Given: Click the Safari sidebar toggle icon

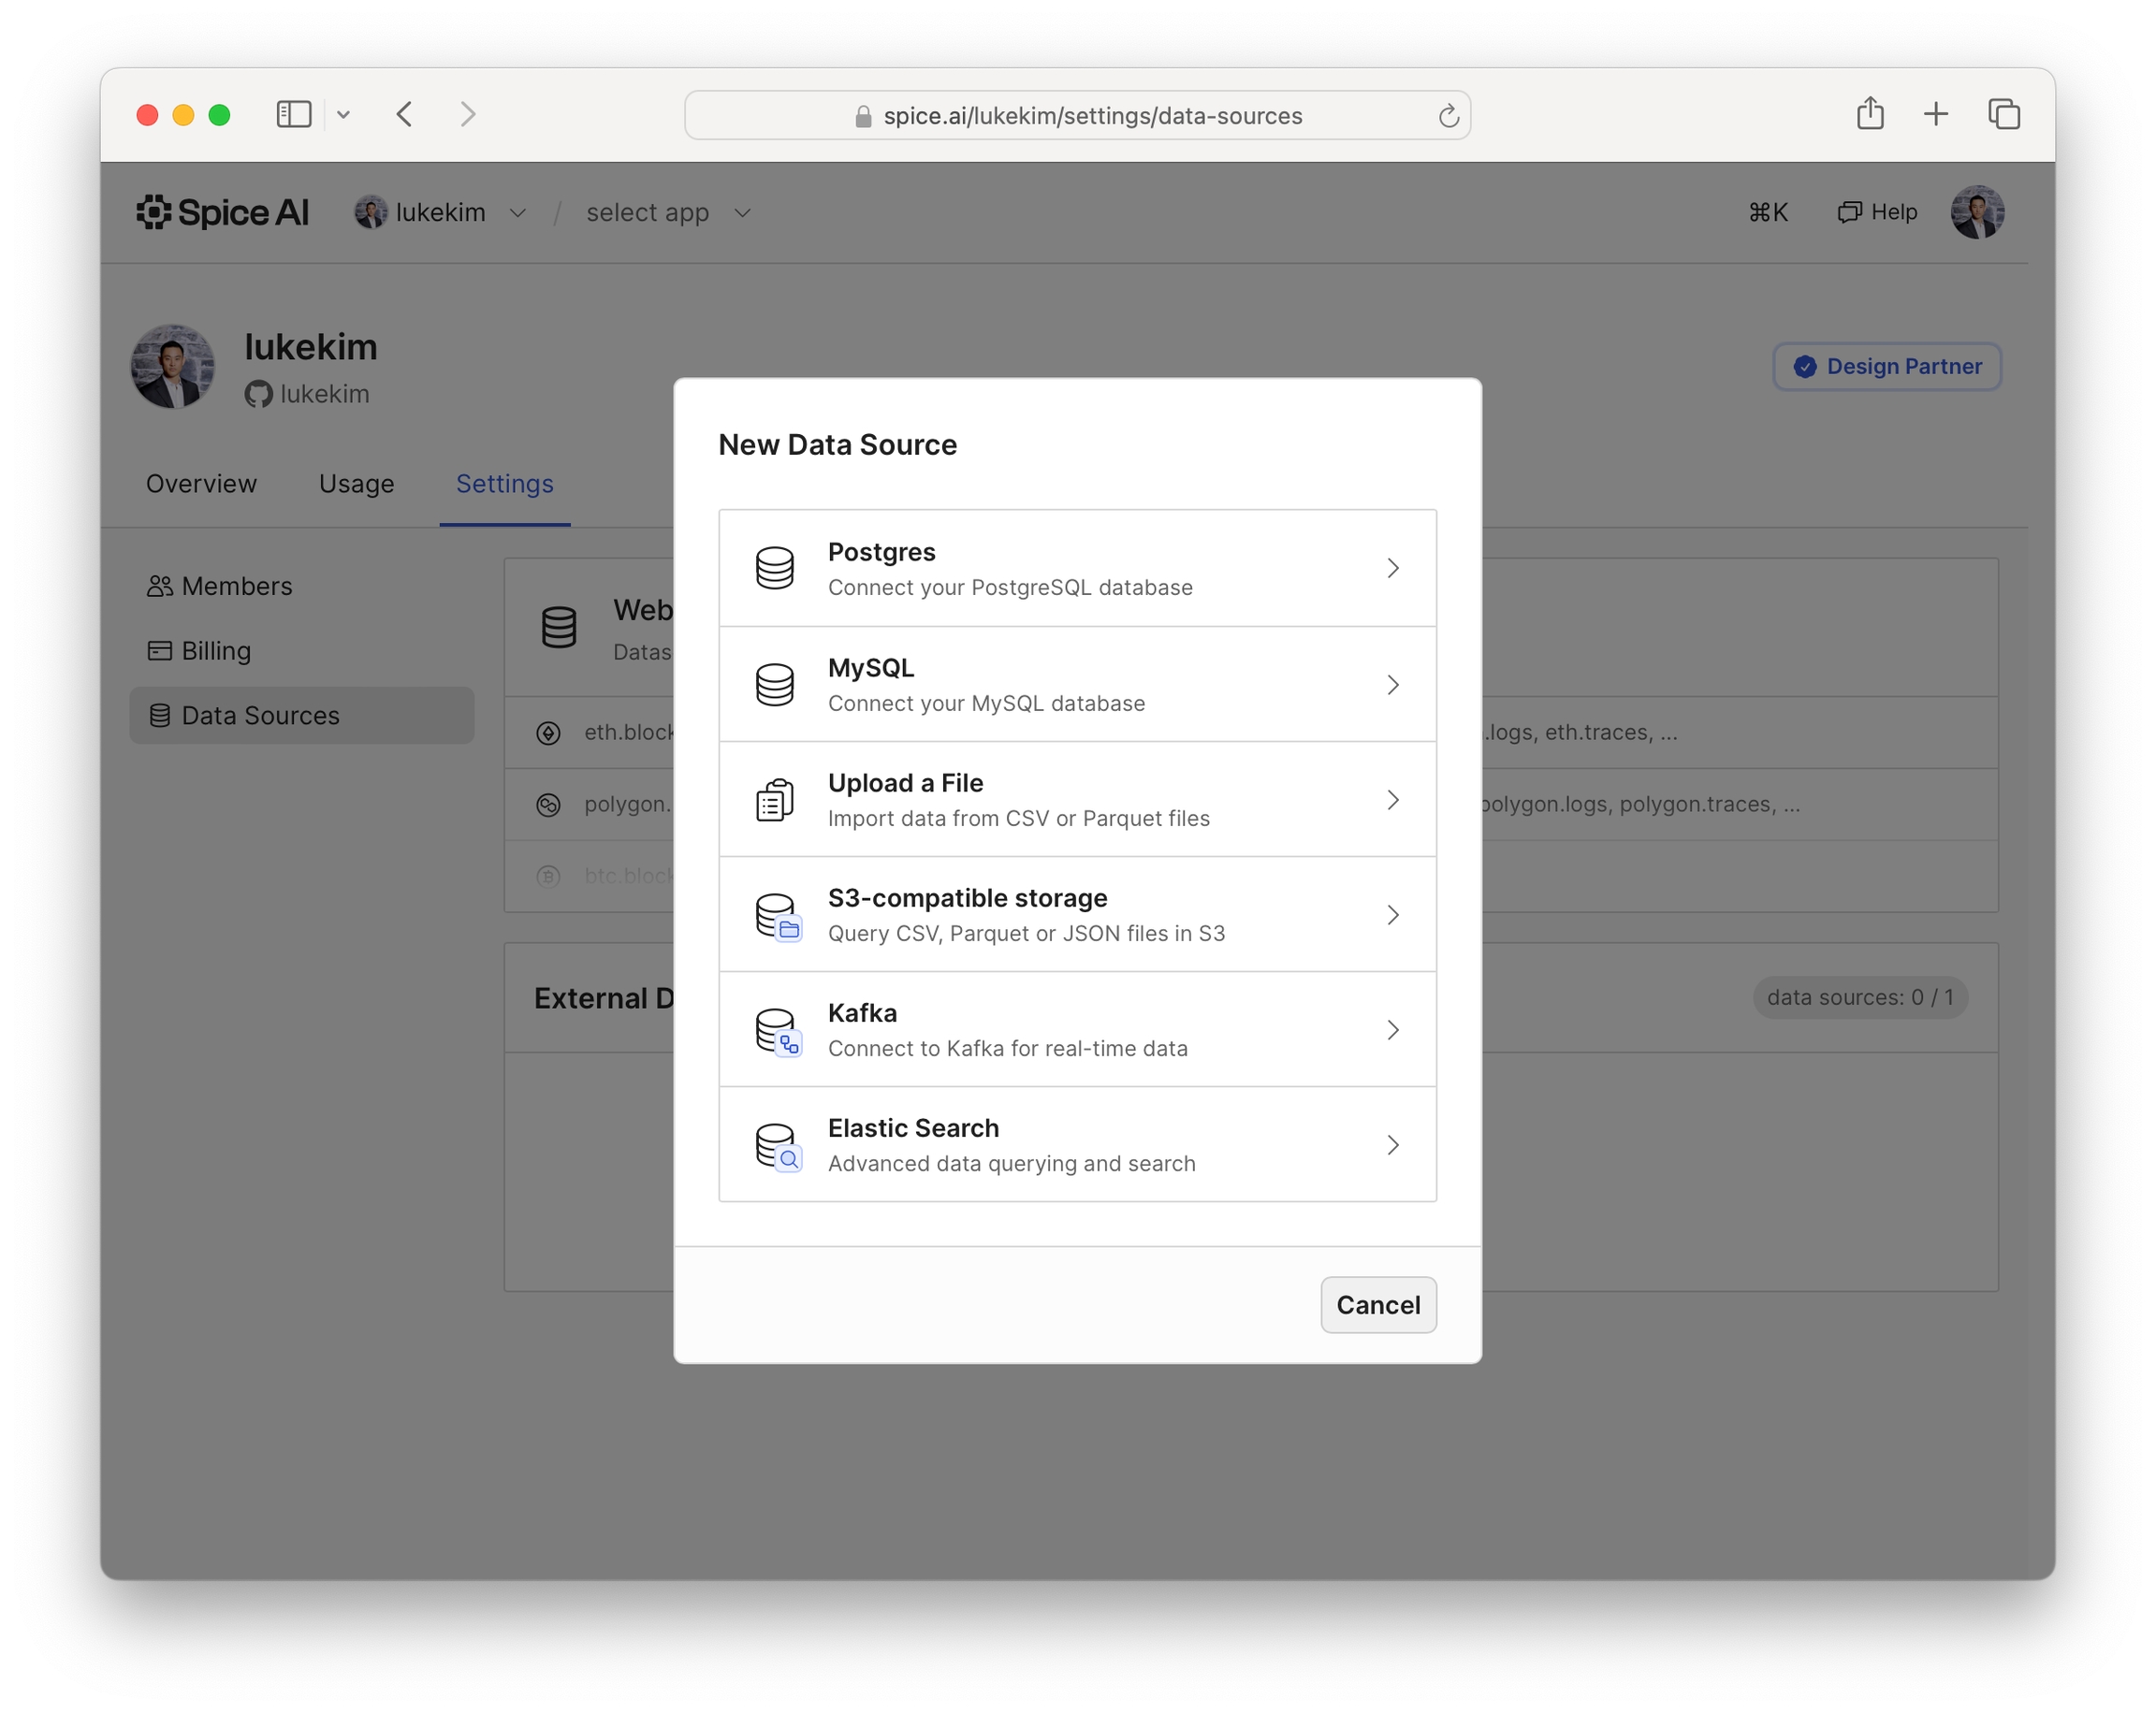Looking at the screenshot, I should click(x=293, y=114).
